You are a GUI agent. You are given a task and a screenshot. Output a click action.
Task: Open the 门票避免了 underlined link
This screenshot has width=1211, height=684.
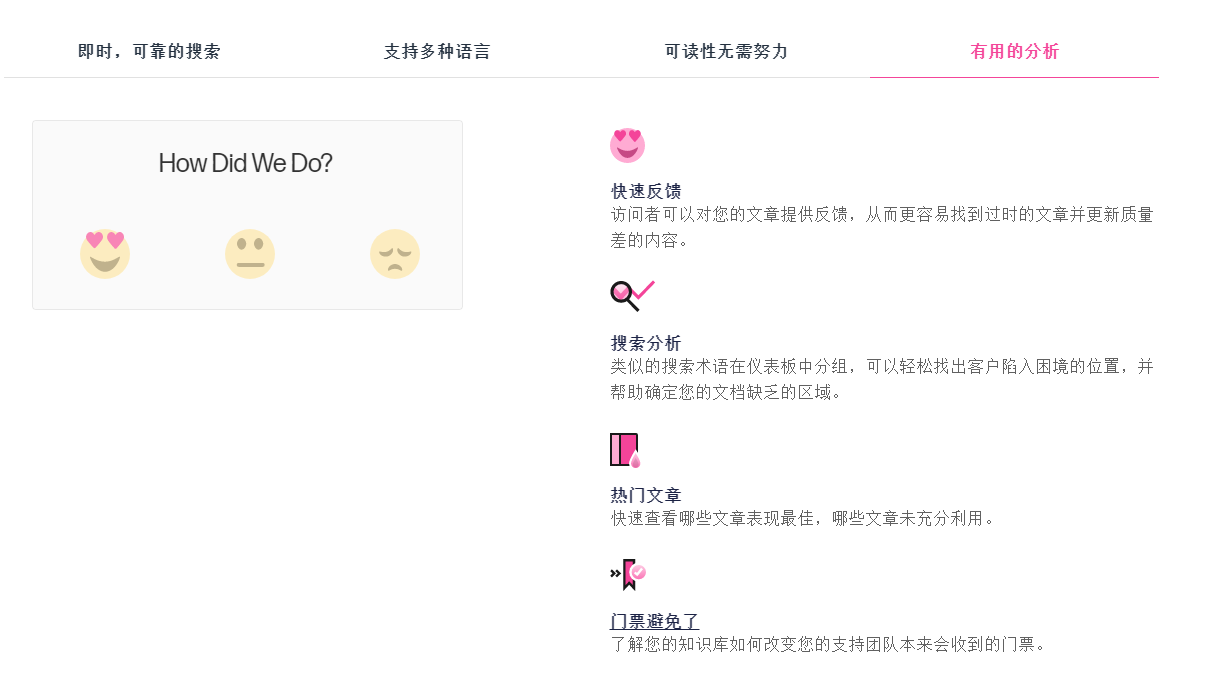point(655,622)
